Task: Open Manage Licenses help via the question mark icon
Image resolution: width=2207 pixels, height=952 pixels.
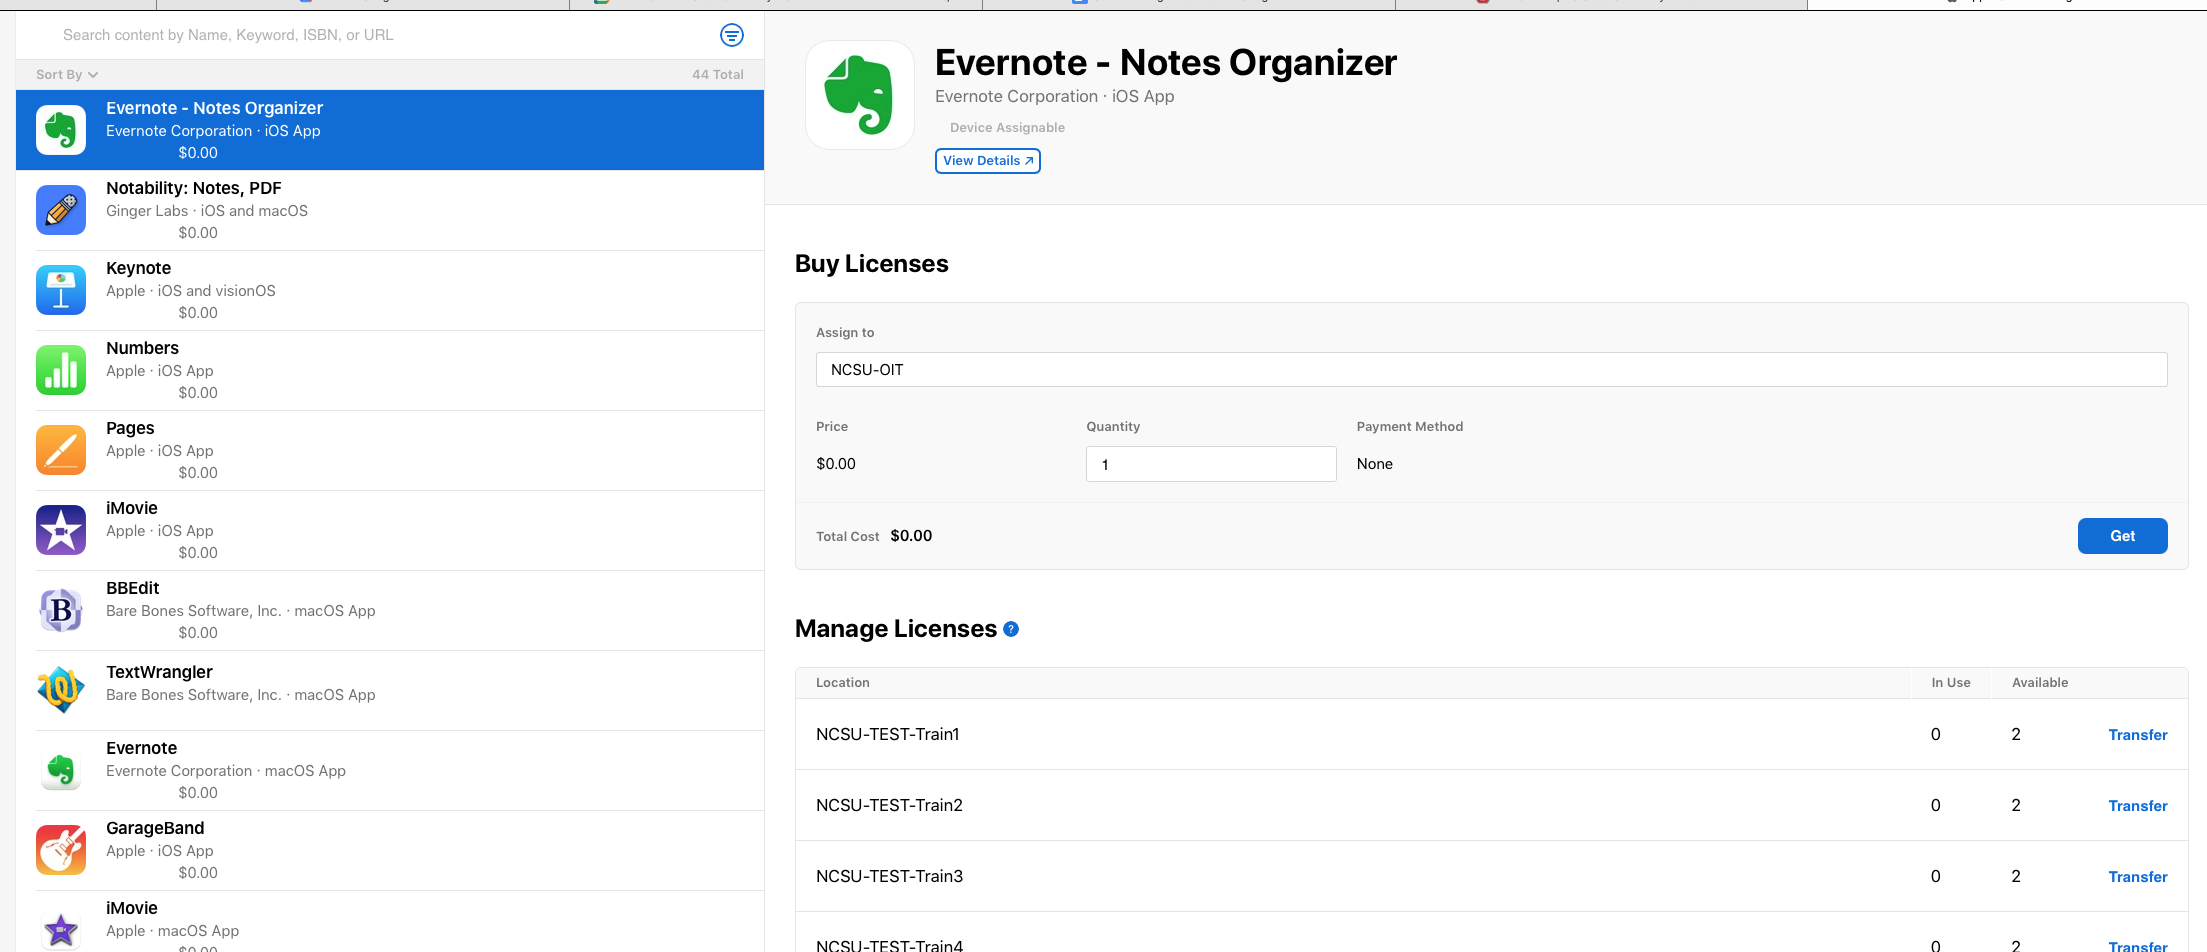Action: tap(1011, 629)
